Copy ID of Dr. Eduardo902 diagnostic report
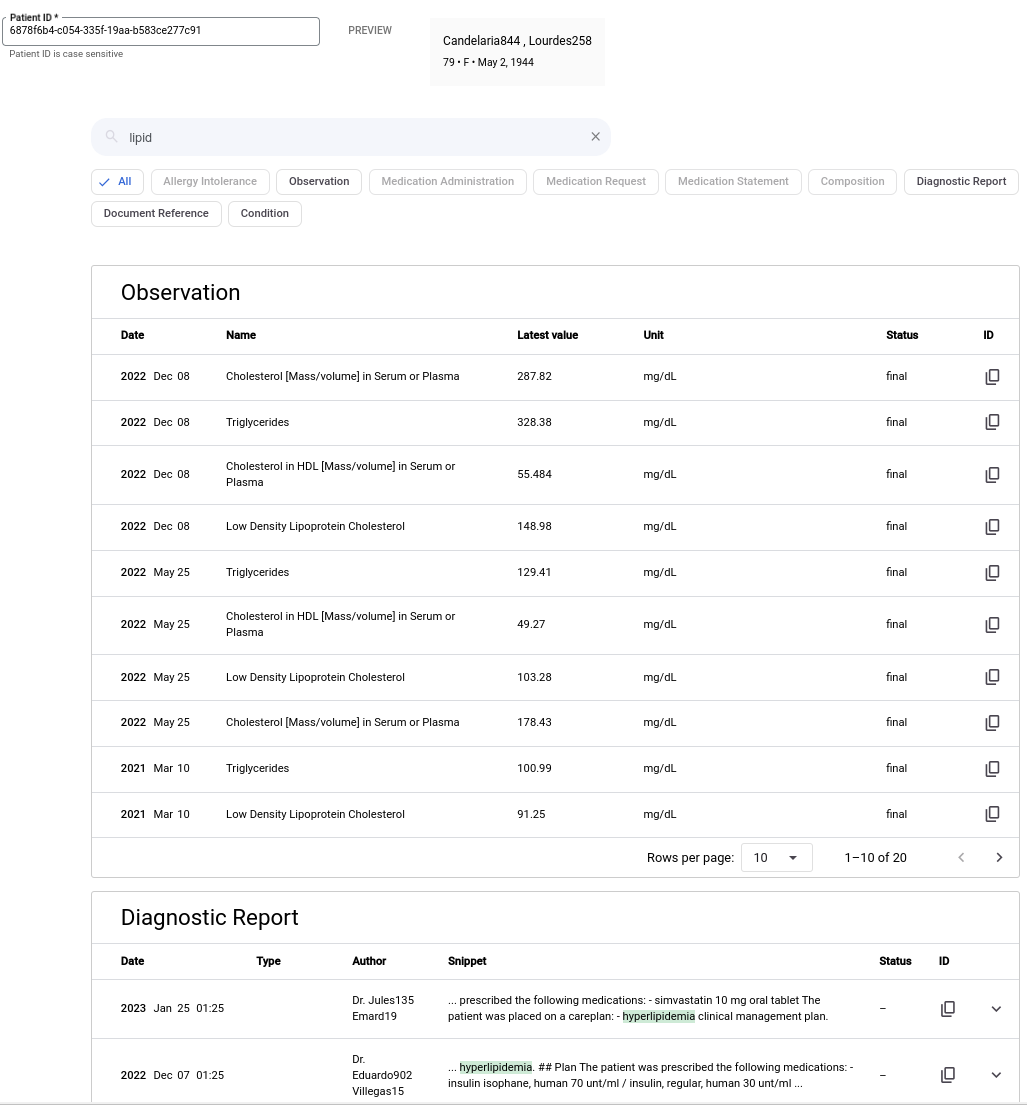 pos(948,1075)
